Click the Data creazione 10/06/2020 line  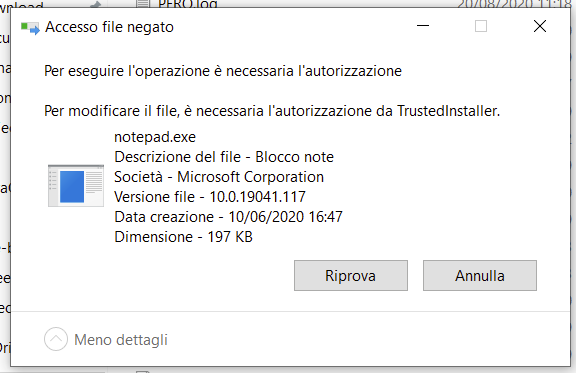pyautogui.click(x=228, y=217)
